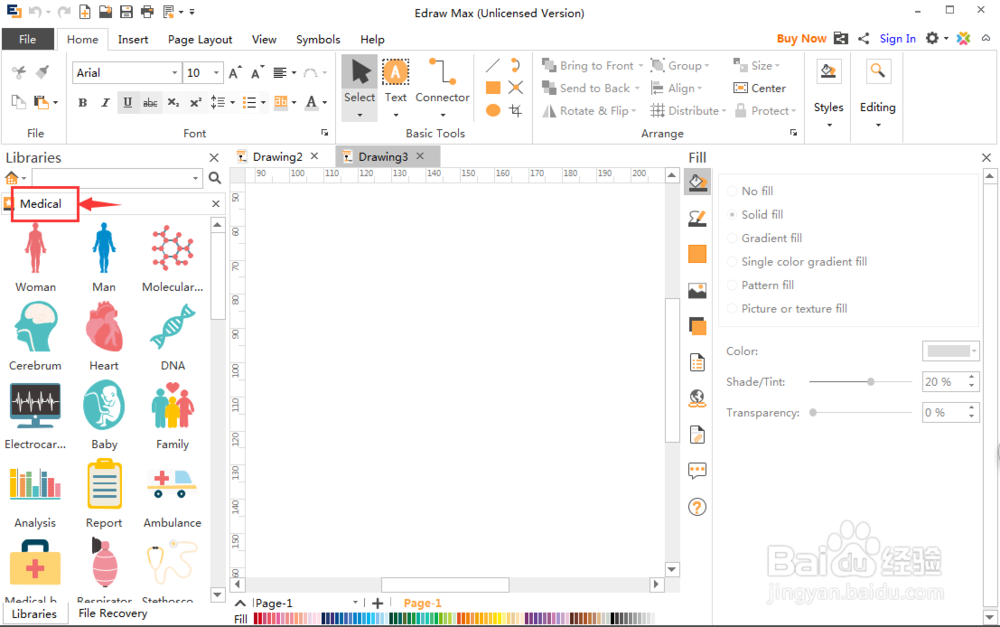
Task: Toggle italic formatting
Action: [105, 102]
